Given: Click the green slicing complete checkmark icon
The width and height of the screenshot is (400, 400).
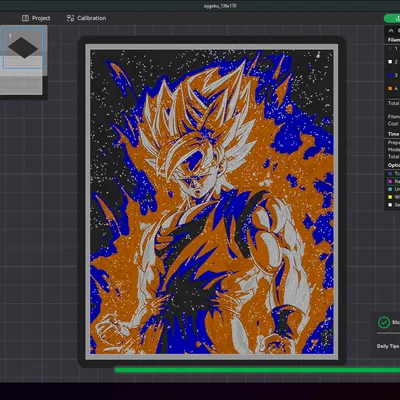Looking at the screenshot, I should tap(384, 322).
